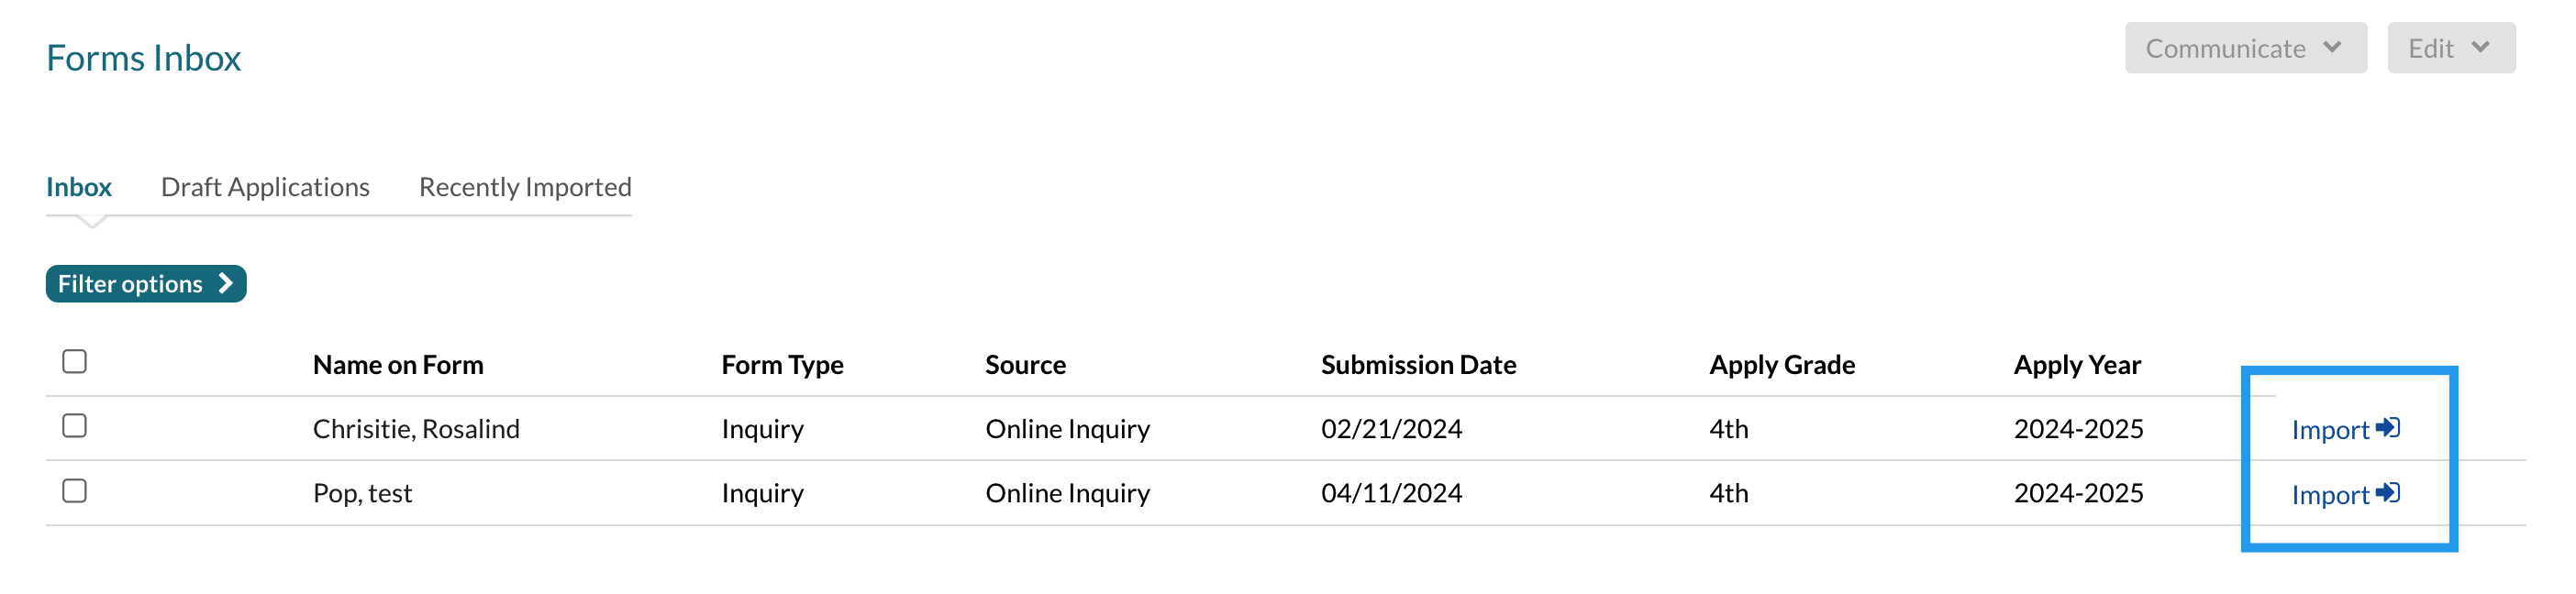The image size is (2576, 594).
Task: Click Import link for Pop, test
Action: [x=2330, y=495]
